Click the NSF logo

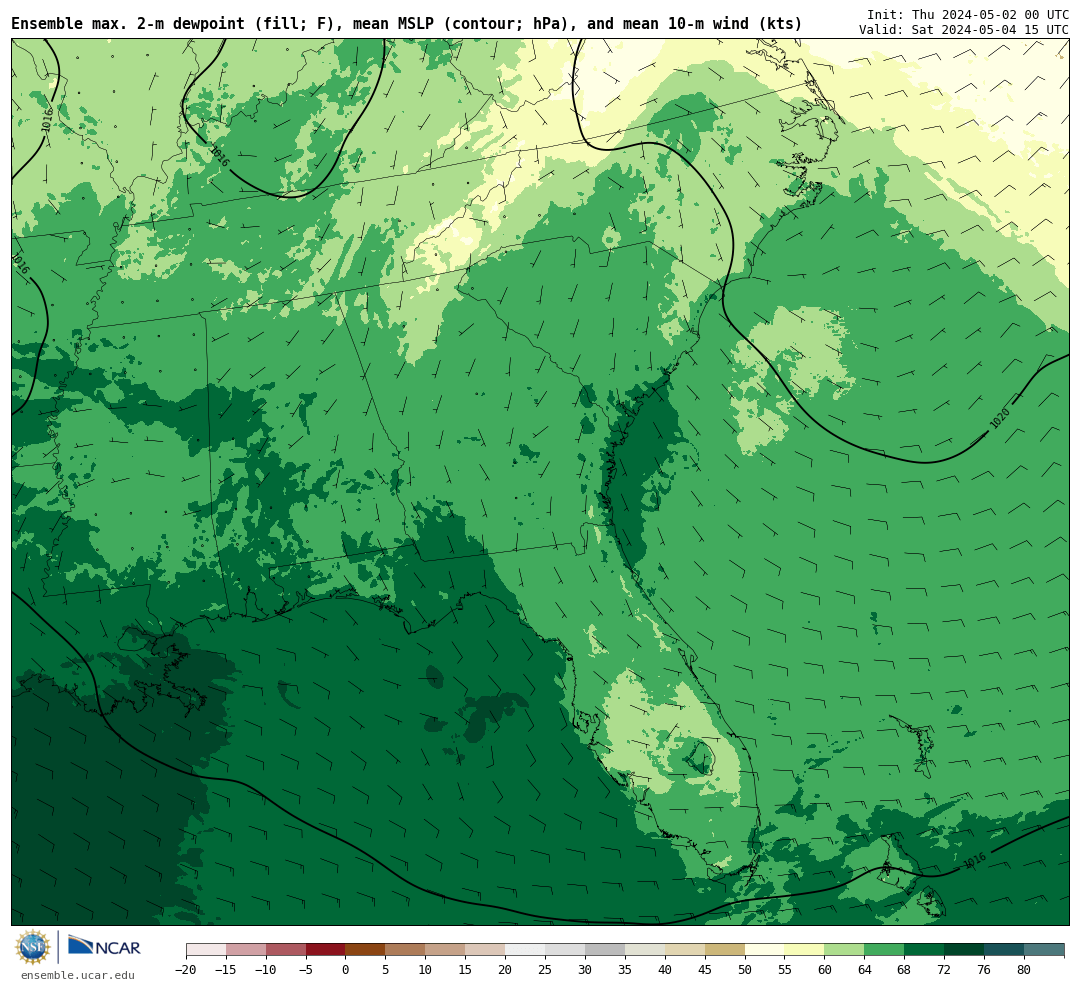pyautogui.click(x=32, y=947)
